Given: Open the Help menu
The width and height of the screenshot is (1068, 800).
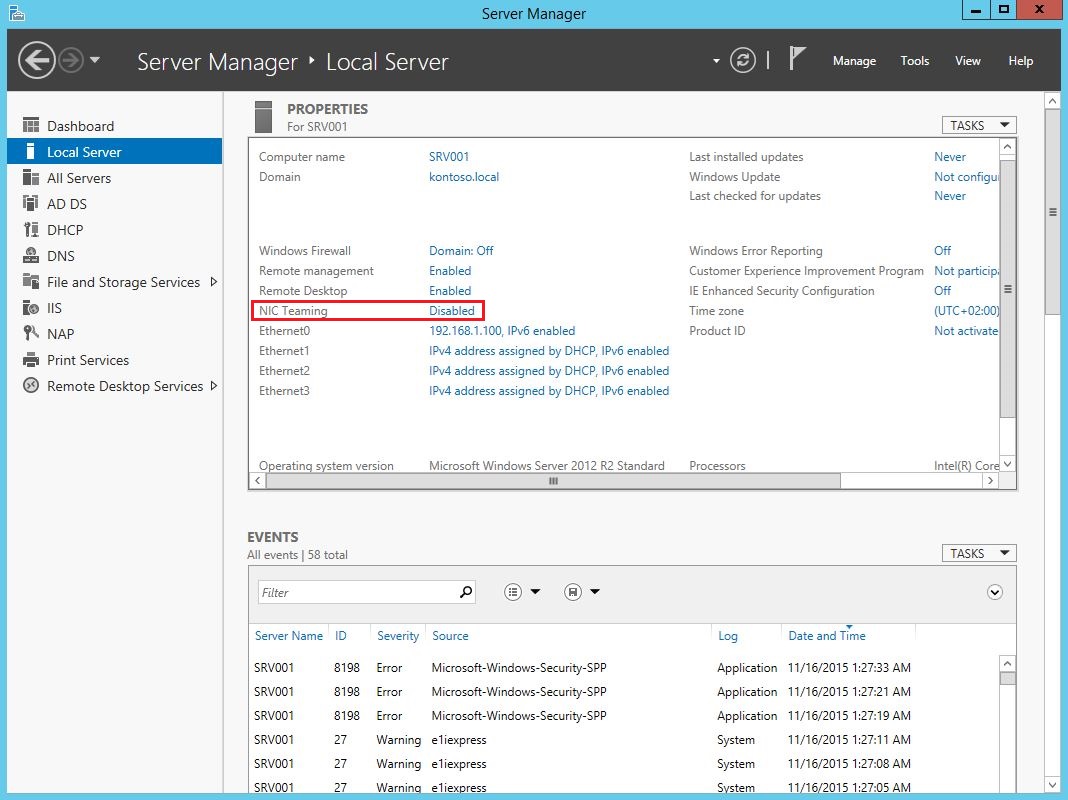Looking at the screenshot, I should [x=1020, y=61].
